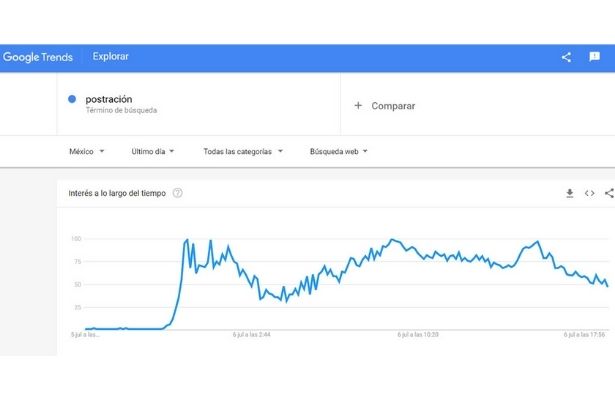Click the 6 jul 2:44 axis marker
615x400 pixels.
[x=251, y=335]
